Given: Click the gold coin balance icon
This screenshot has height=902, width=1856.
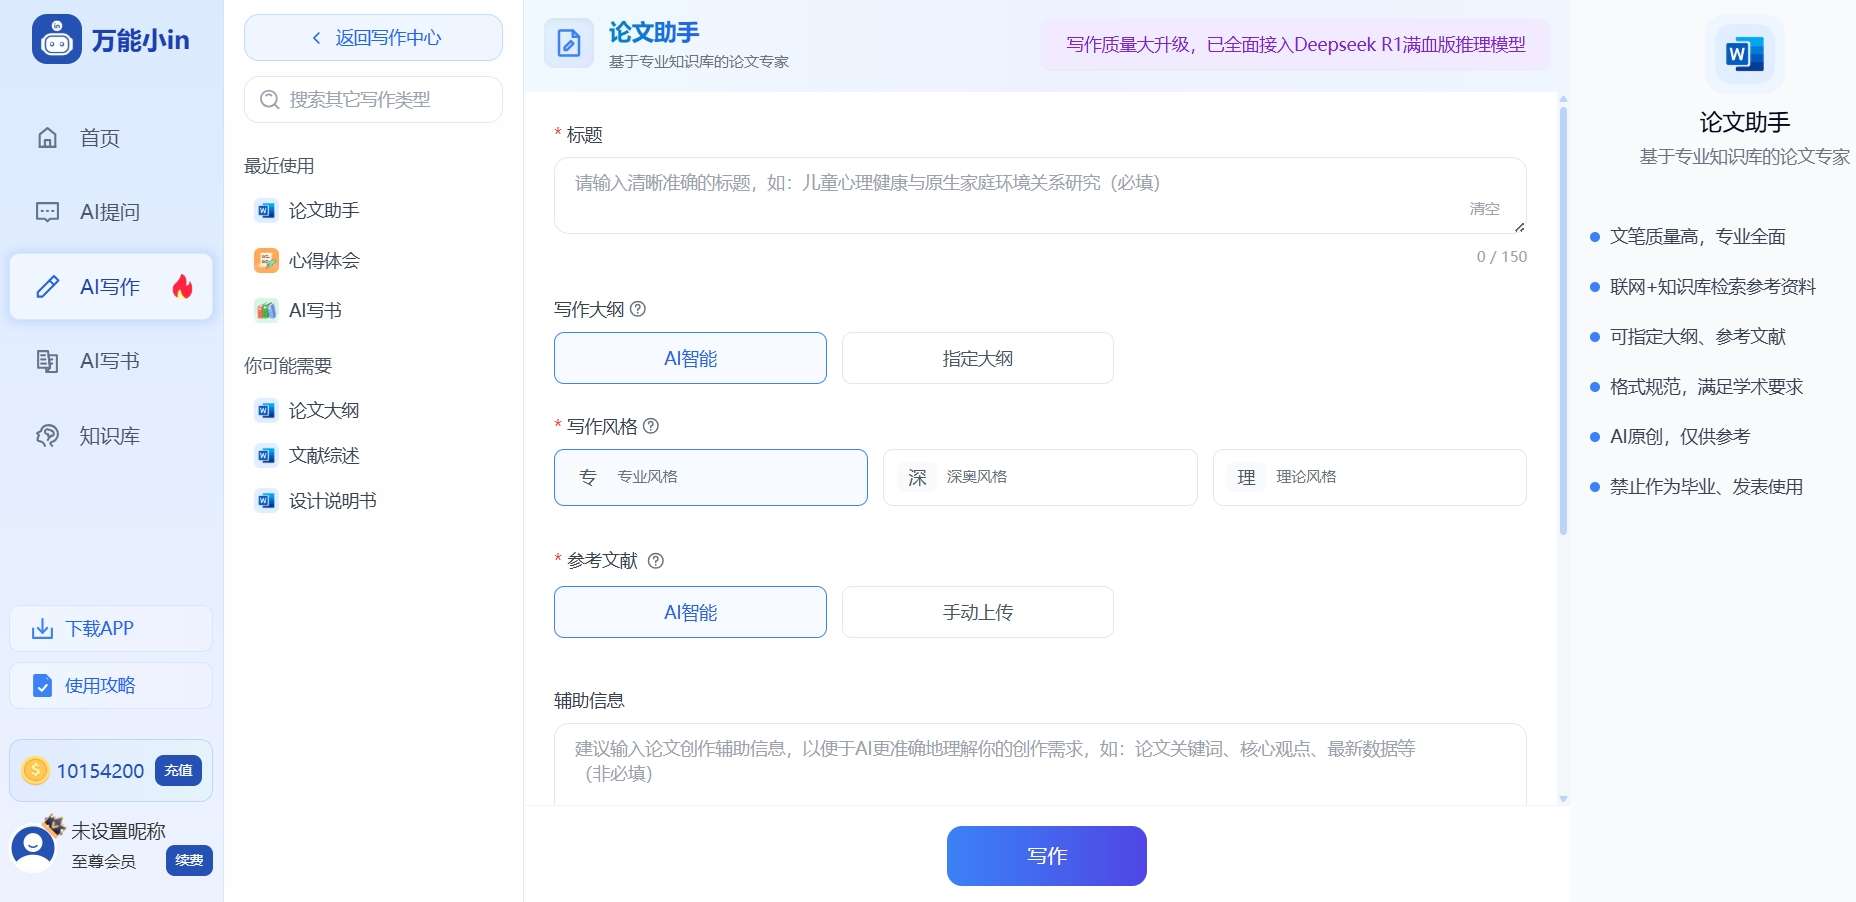Looking at the screenshot, I should (x=35, y=770).
